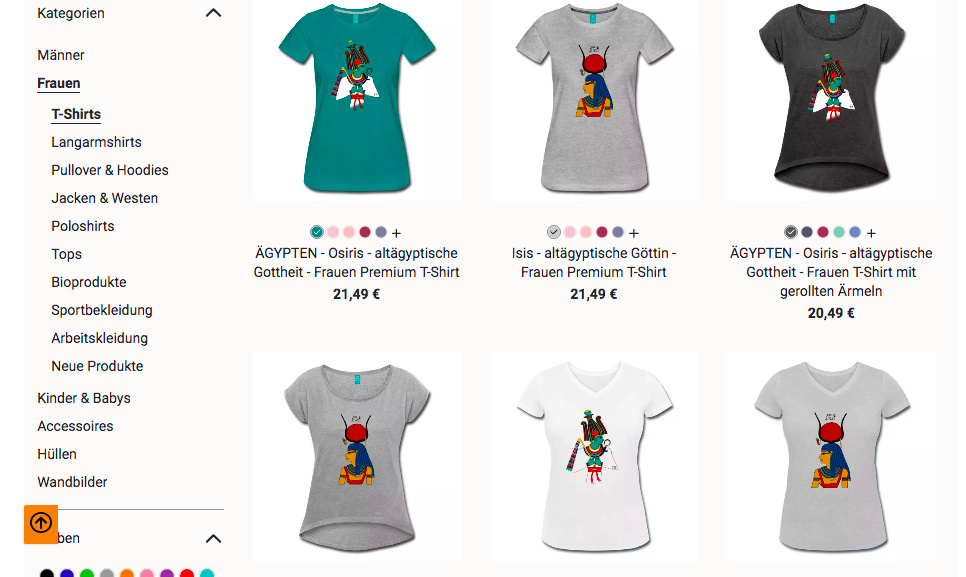
Task: Filter by red color in sidebar
Action: tap(187, 574)
